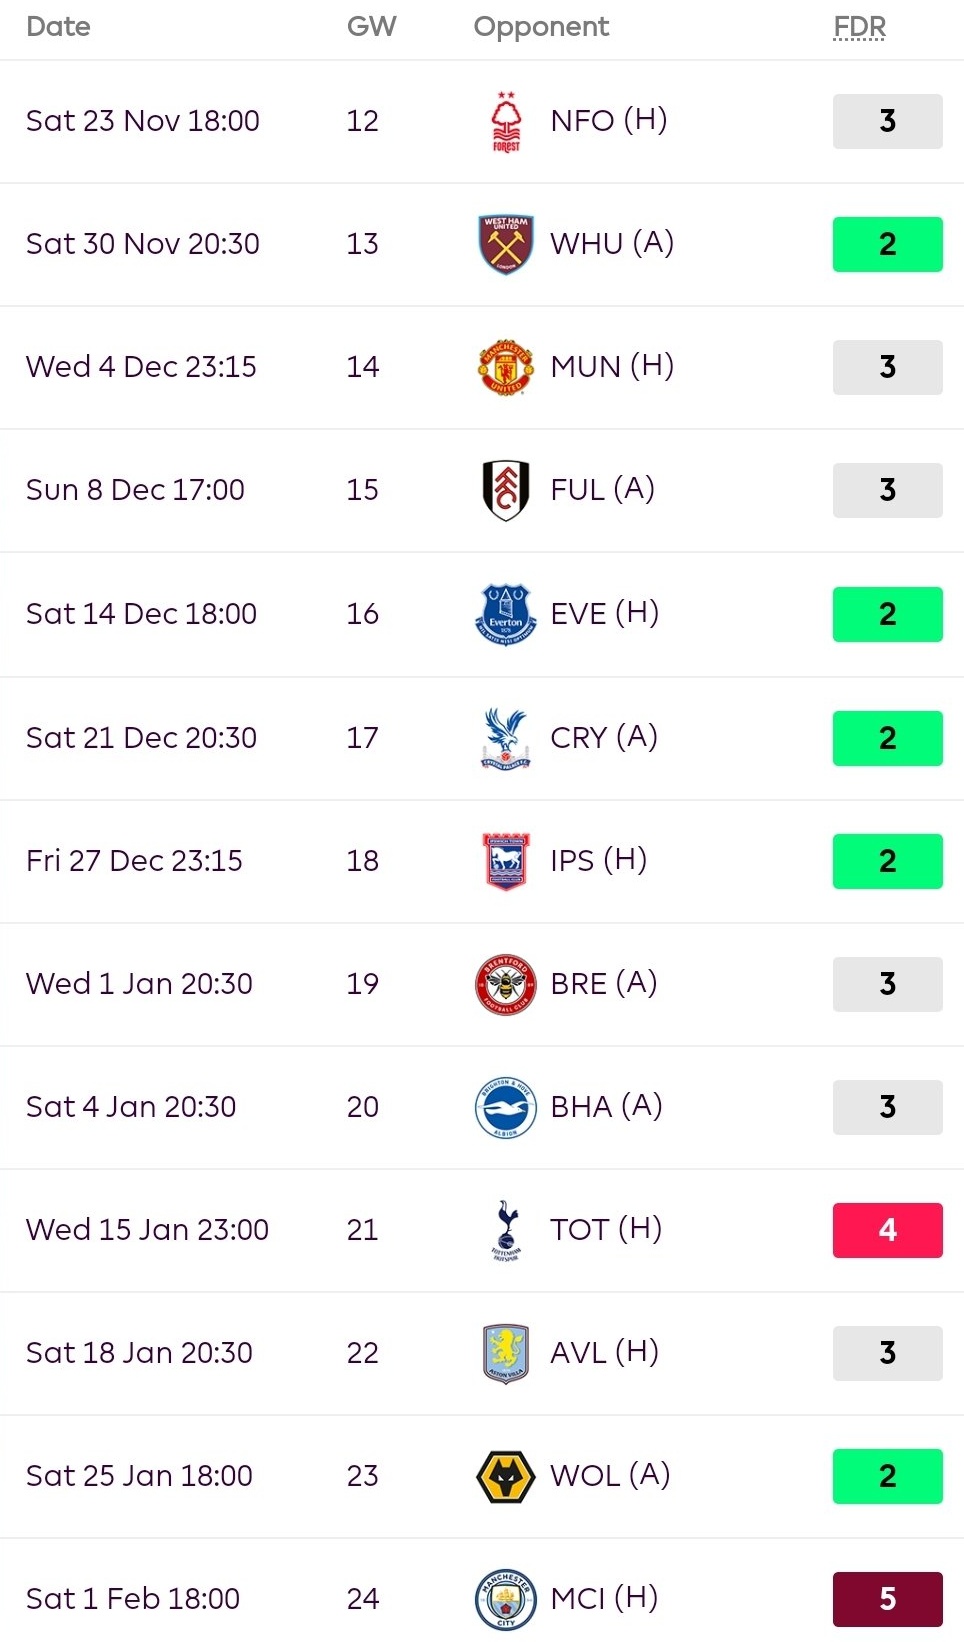Click the GW column header
Screen dimensions: 964x1642
click(371, 27)
